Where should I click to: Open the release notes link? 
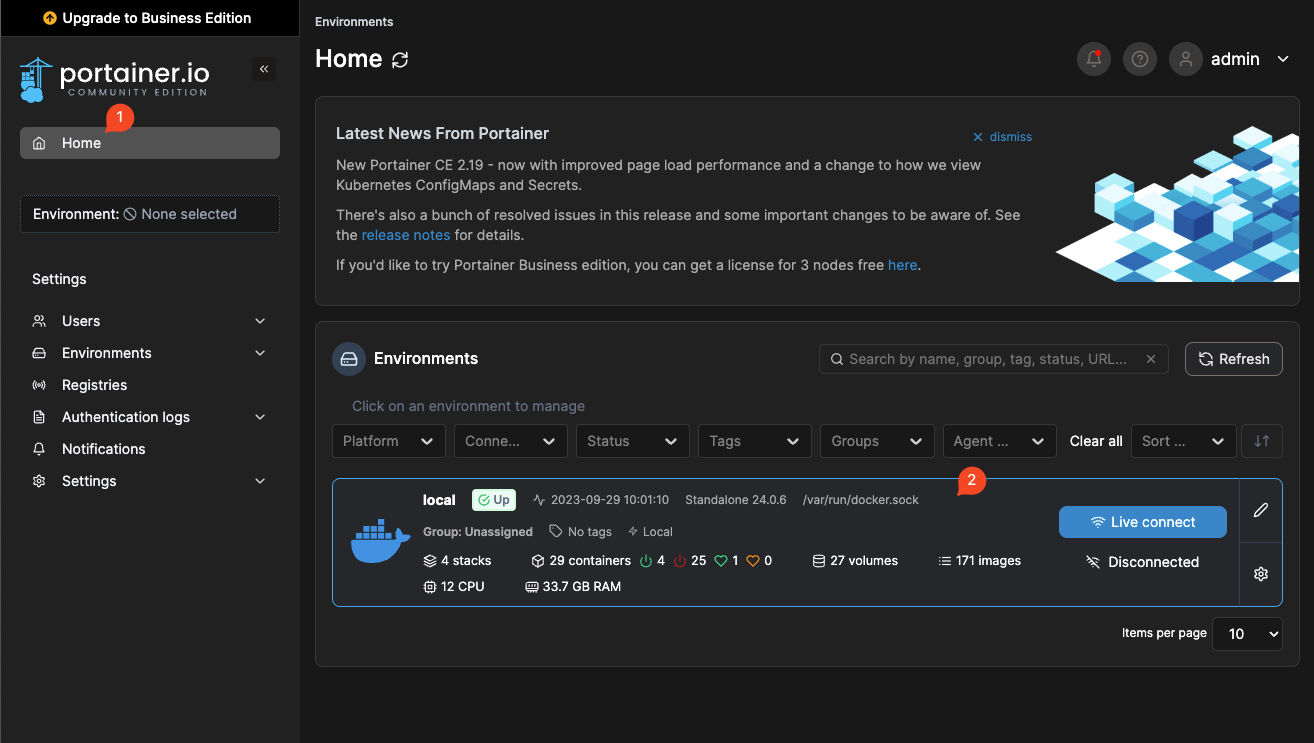tap(406, 235)
